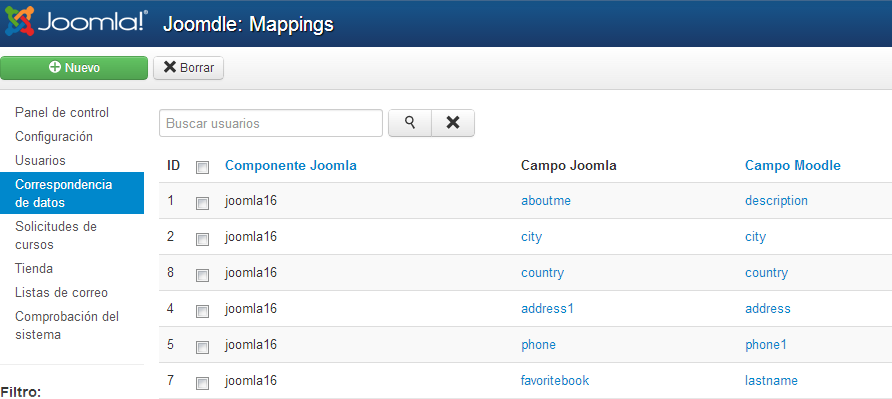This screenshot has width=892, height=399.
Task: Open the address Moodle field link
Action: (x=768, y=308)
